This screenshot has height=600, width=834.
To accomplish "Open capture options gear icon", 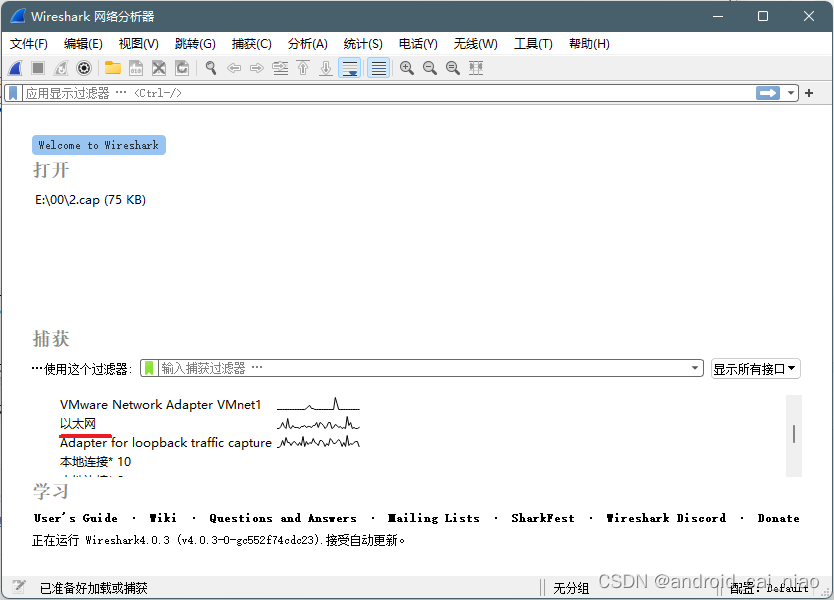I will [x=84, y=68].
